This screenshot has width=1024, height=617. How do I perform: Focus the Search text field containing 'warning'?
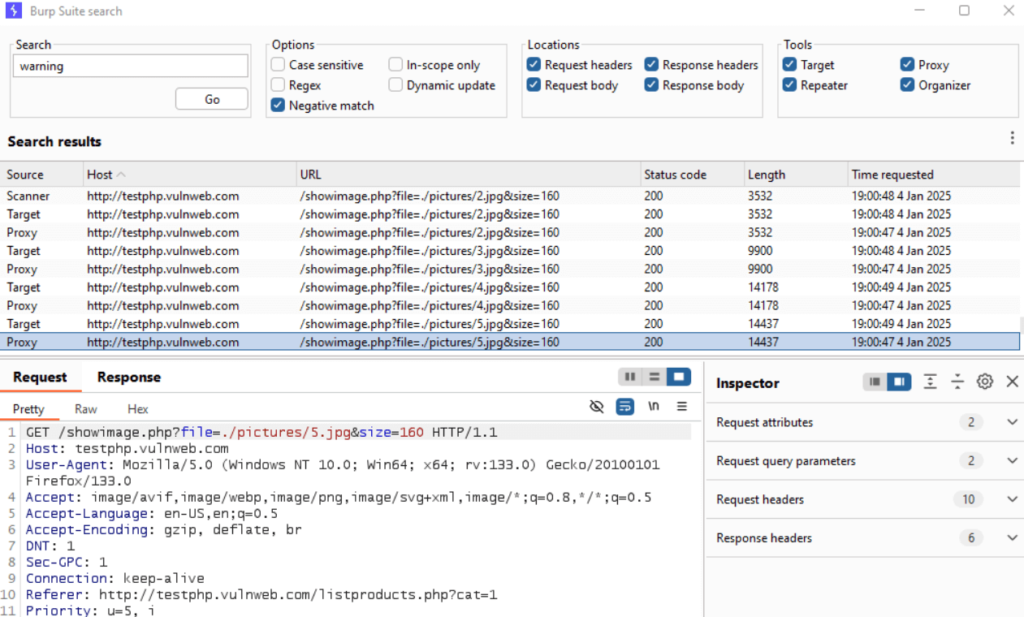131,66
